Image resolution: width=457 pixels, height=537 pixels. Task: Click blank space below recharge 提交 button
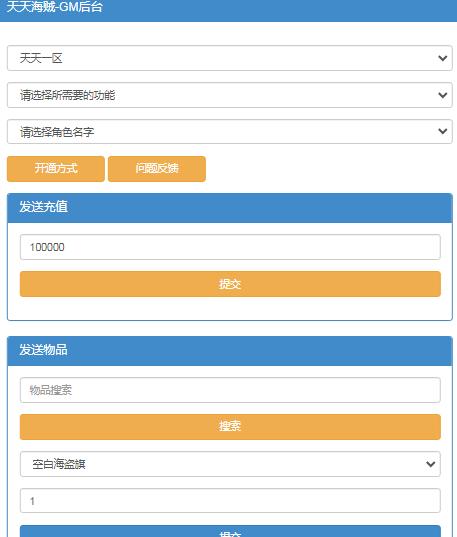(x=230, y=308)
